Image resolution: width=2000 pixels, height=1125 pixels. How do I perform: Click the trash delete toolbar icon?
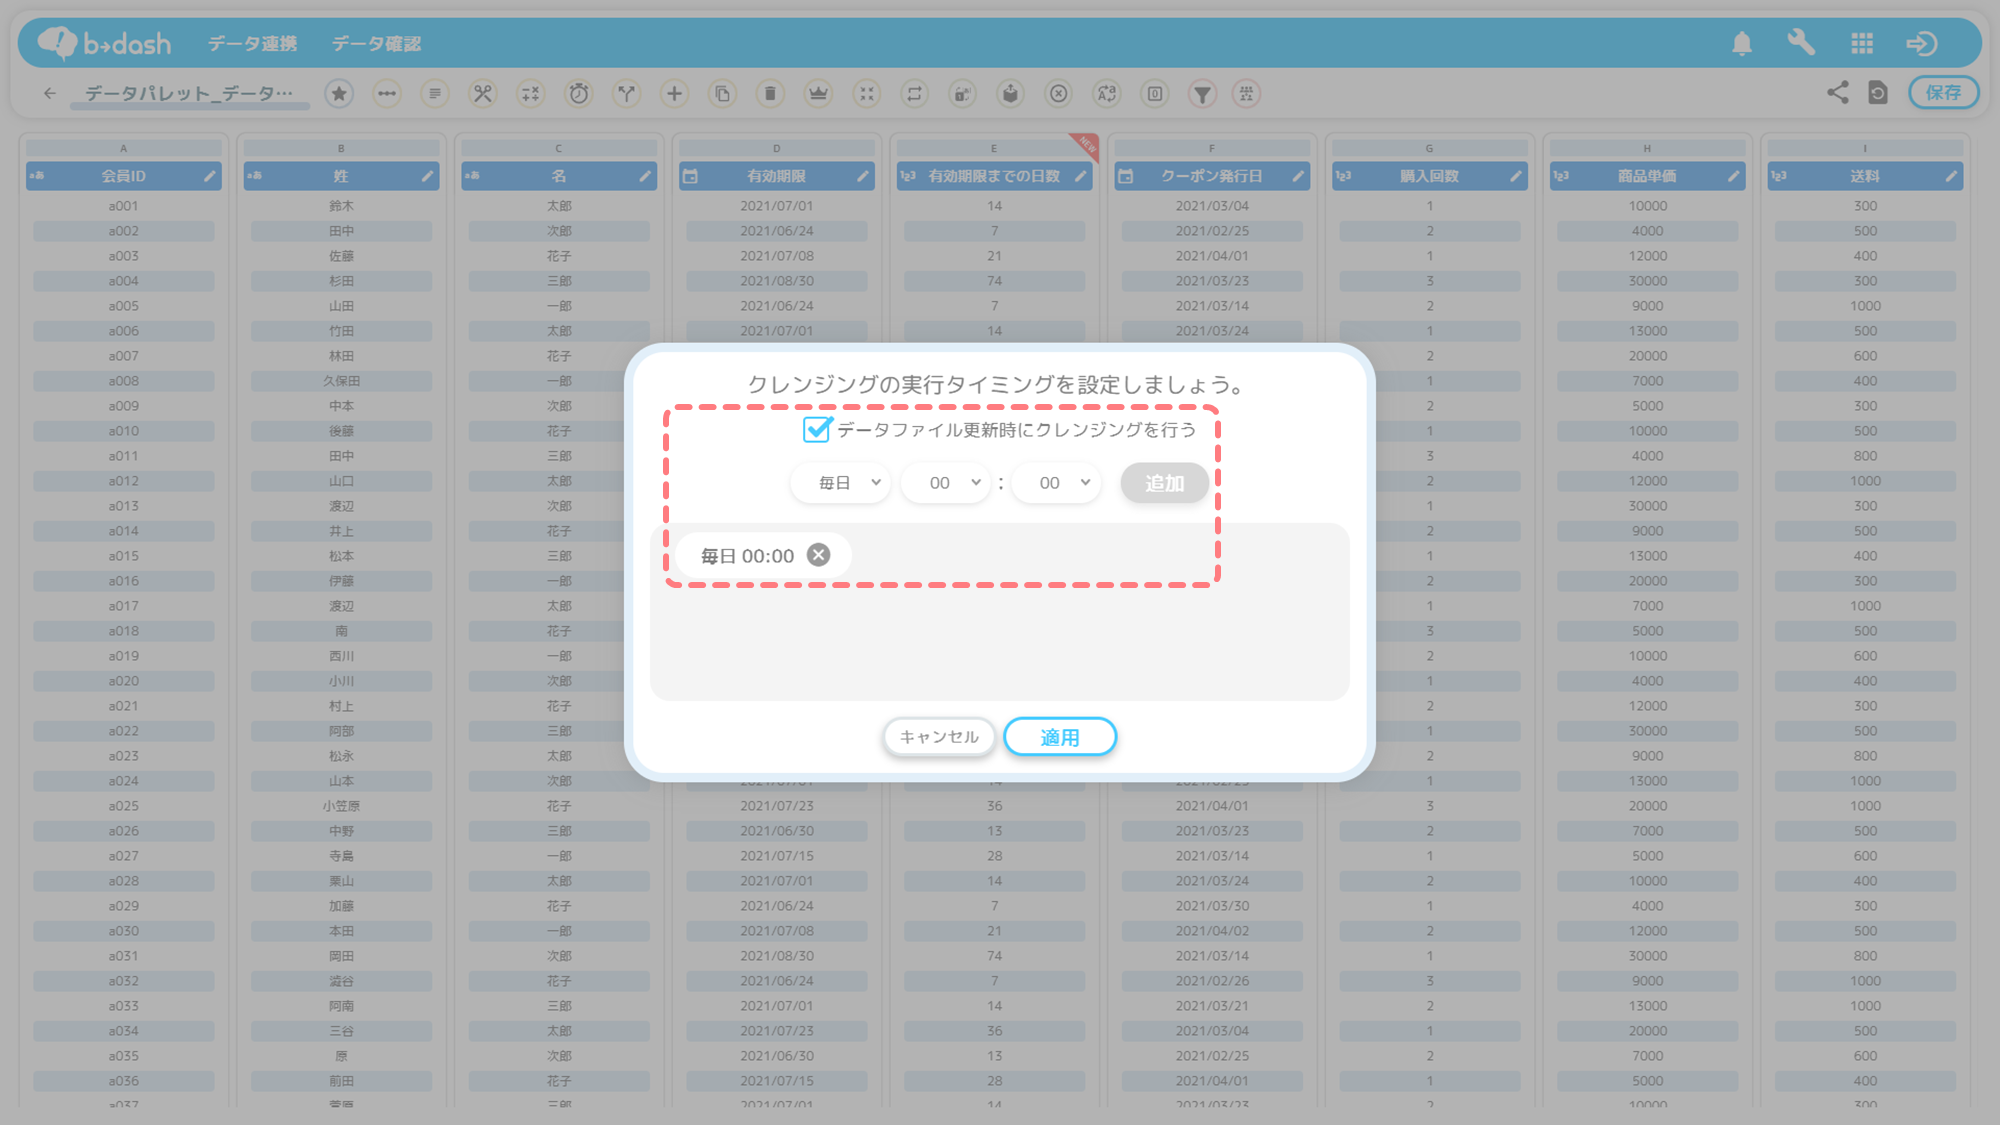click(x=771, y=94)
